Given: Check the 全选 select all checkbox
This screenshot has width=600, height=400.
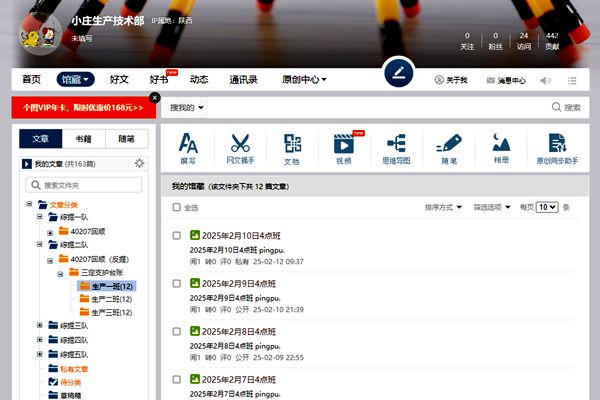Looking at the screenshot, I should tap(177, 208).
